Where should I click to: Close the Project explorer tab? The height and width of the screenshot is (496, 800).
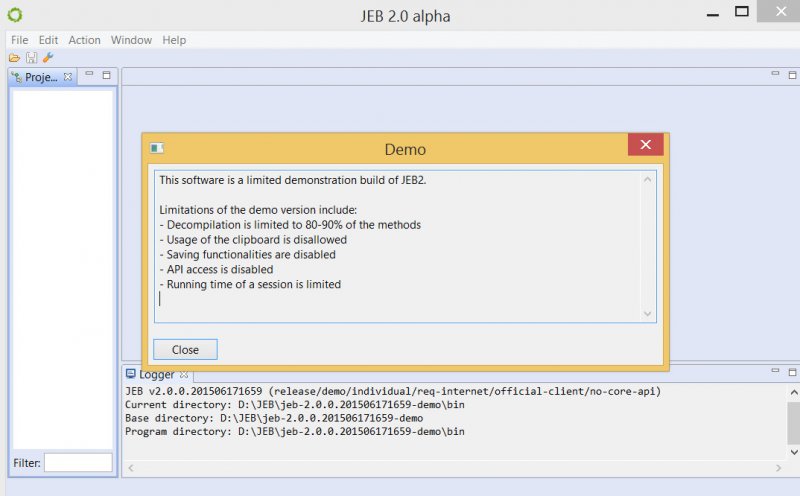coord(68,77)
